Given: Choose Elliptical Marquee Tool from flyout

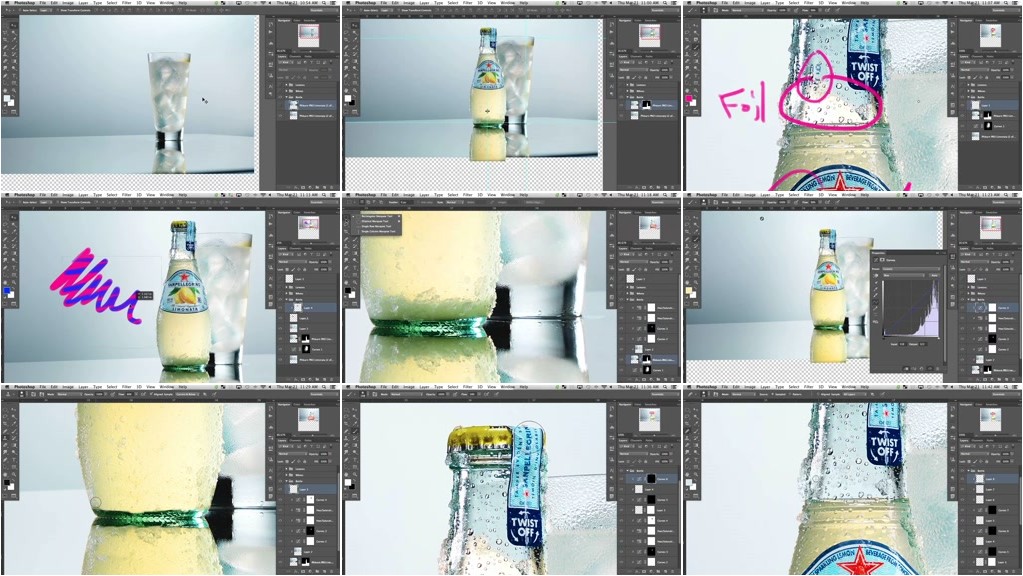Looking at the screenshot, I should [x=375, y=221].
